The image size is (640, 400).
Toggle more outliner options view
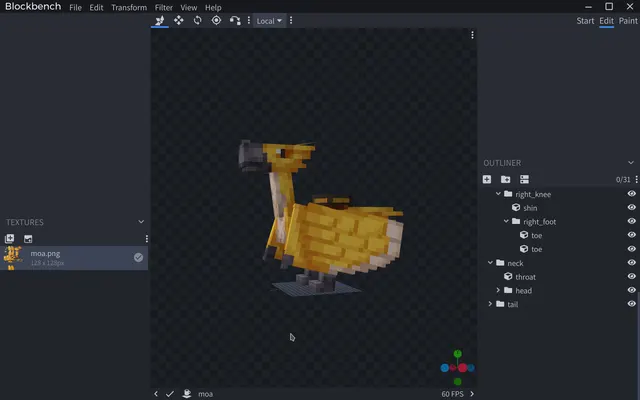tap(524, 179)
